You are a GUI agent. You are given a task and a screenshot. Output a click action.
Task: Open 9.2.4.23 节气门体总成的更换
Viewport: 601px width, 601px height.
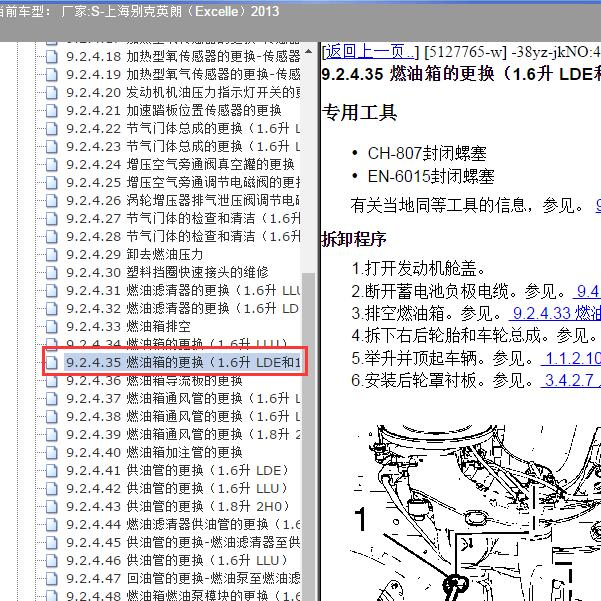pyautogui.click(x=183, y=146)
